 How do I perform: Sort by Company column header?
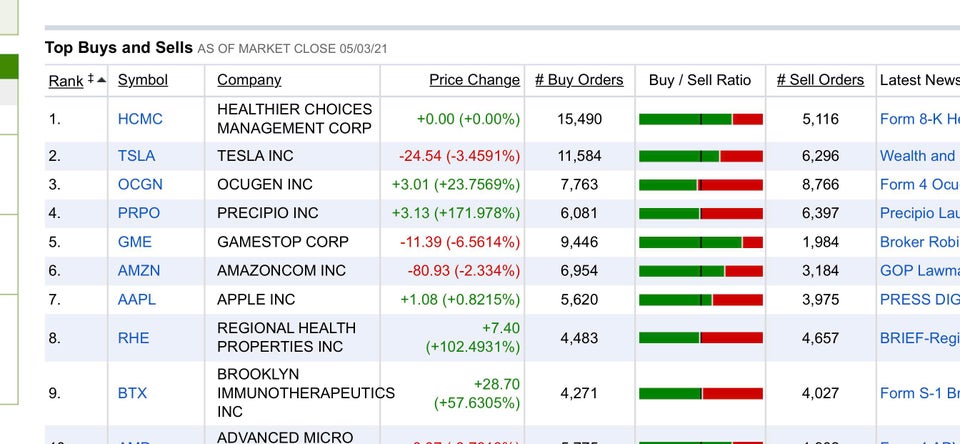point(249,80)
